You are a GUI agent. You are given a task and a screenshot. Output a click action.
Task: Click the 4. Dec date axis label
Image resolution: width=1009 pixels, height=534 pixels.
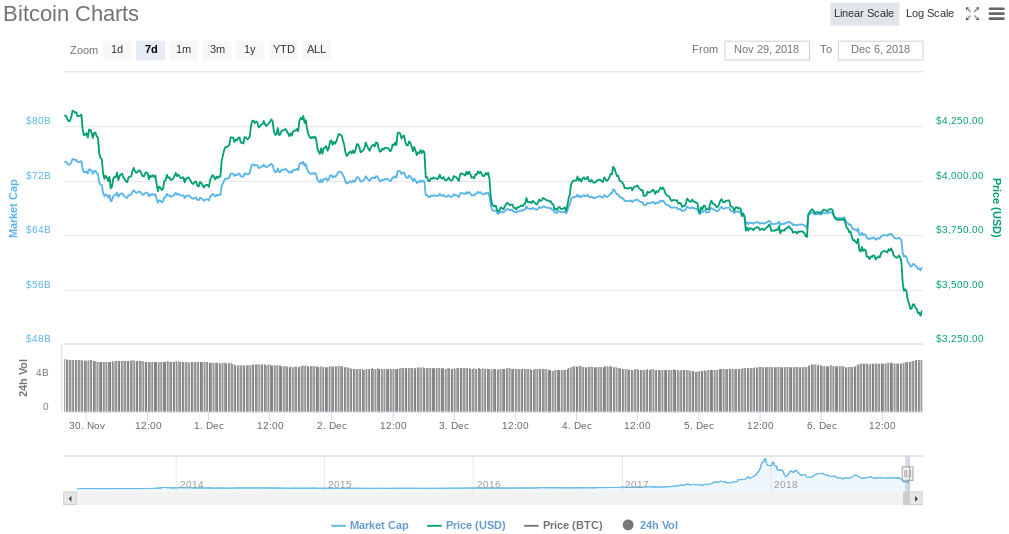coord(577,426)
